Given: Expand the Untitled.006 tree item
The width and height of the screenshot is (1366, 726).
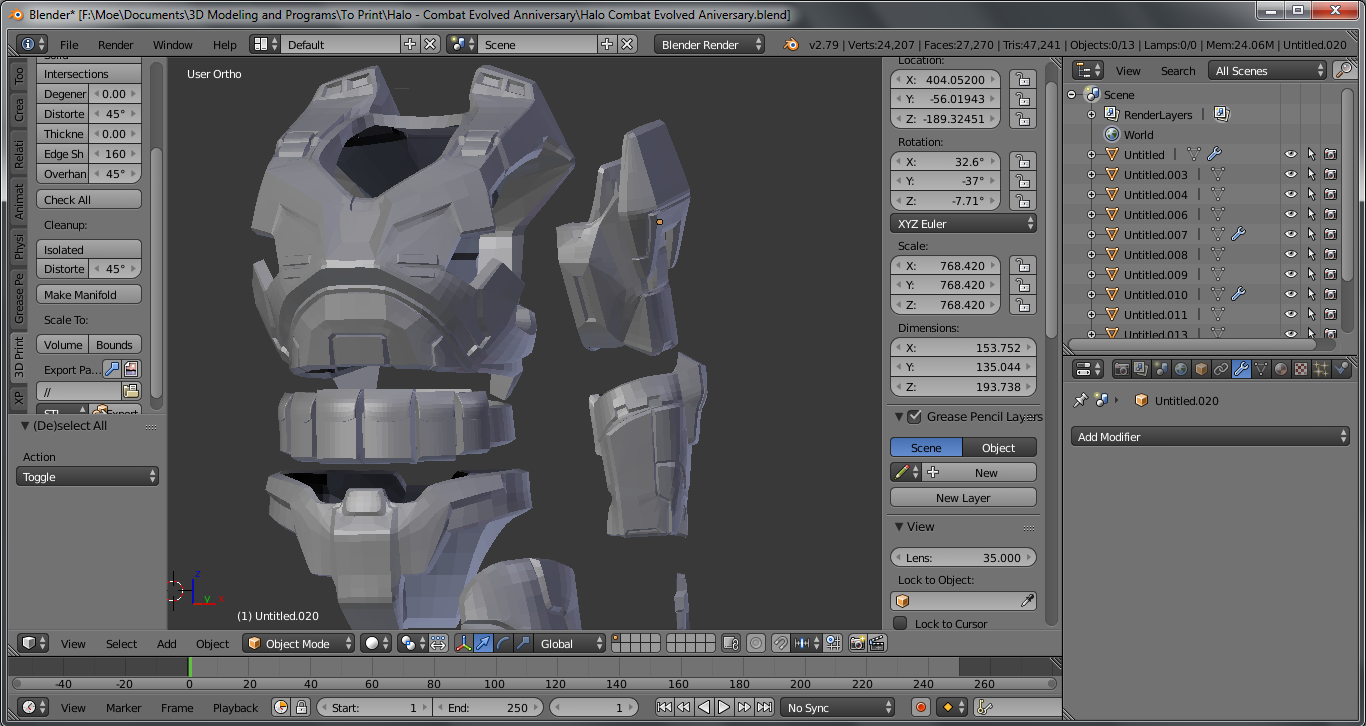Looking at the screenshot, I should (1091, 215).
